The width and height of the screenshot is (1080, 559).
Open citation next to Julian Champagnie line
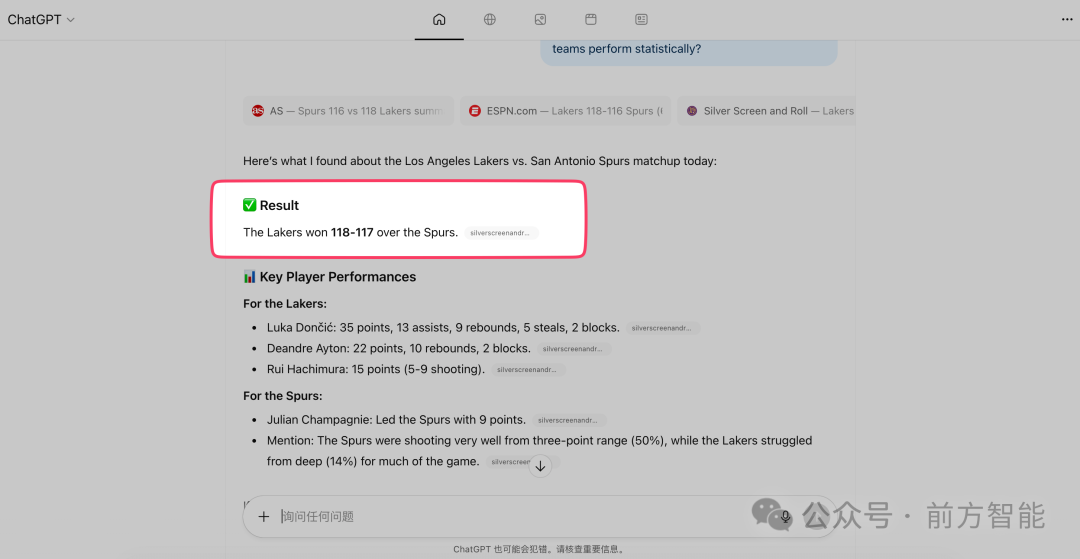coord(569,421)
